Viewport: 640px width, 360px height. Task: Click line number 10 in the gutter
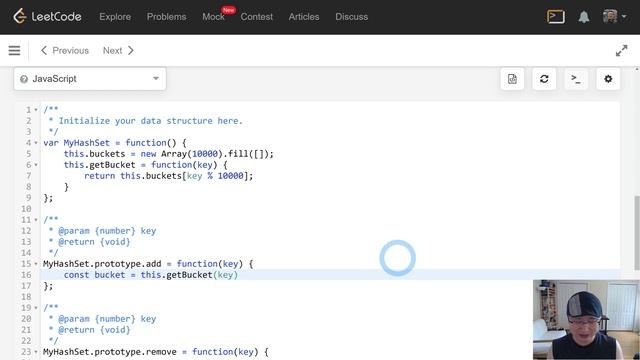point(26,209)
